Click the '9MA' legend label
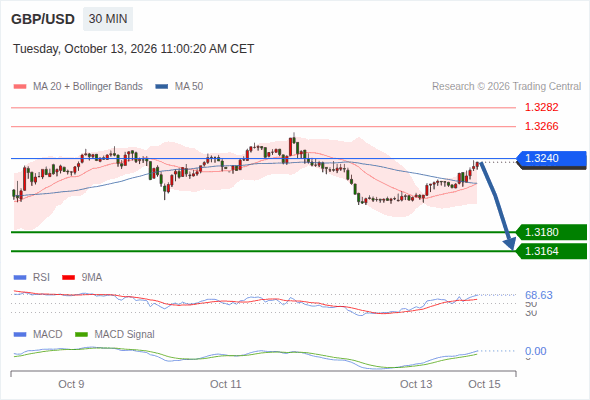590x400 pixels. click(x=92, y=278)
